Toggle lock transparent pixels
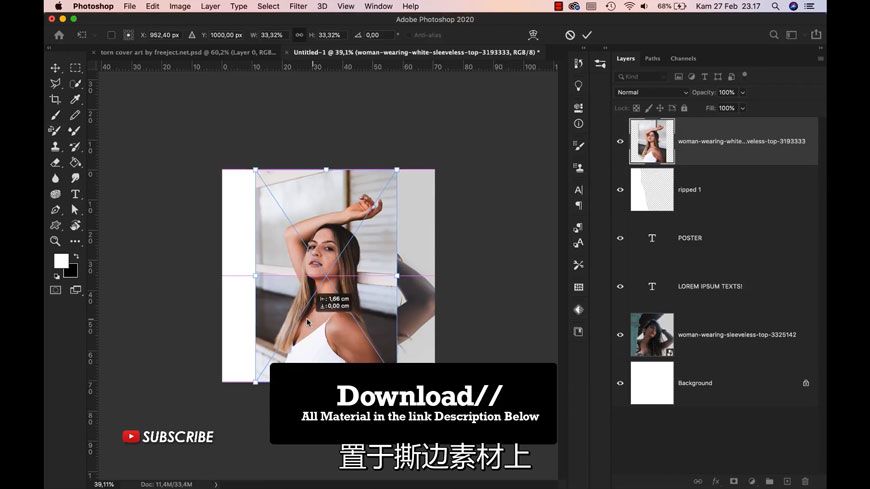Image resolution: width=870 pixels, height=489 pixels. click(636, 108)
